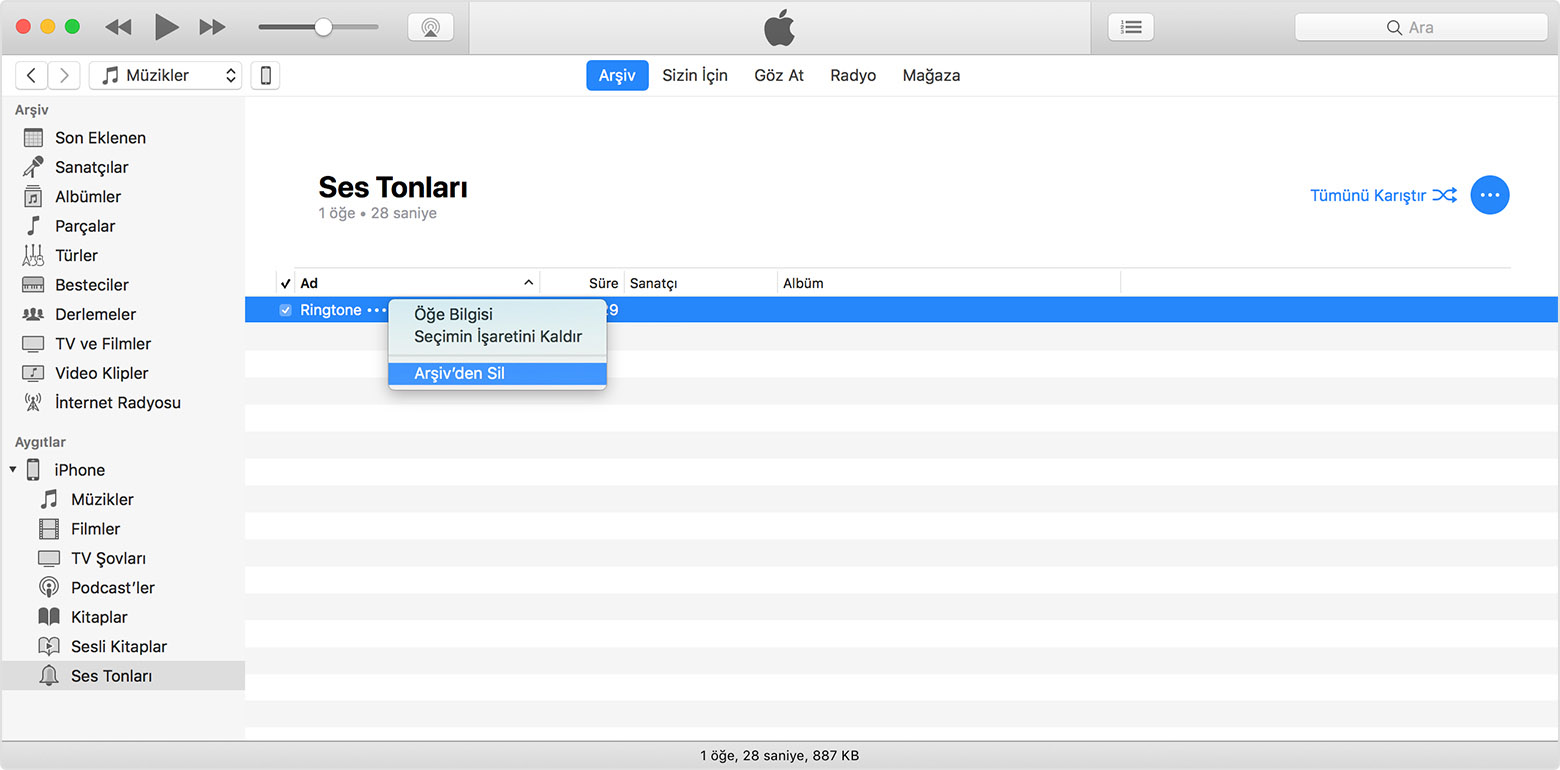Click the blue more options ellipsis button
Image resolution: width=1560 pixels, height=770 pixels.
1490,195
